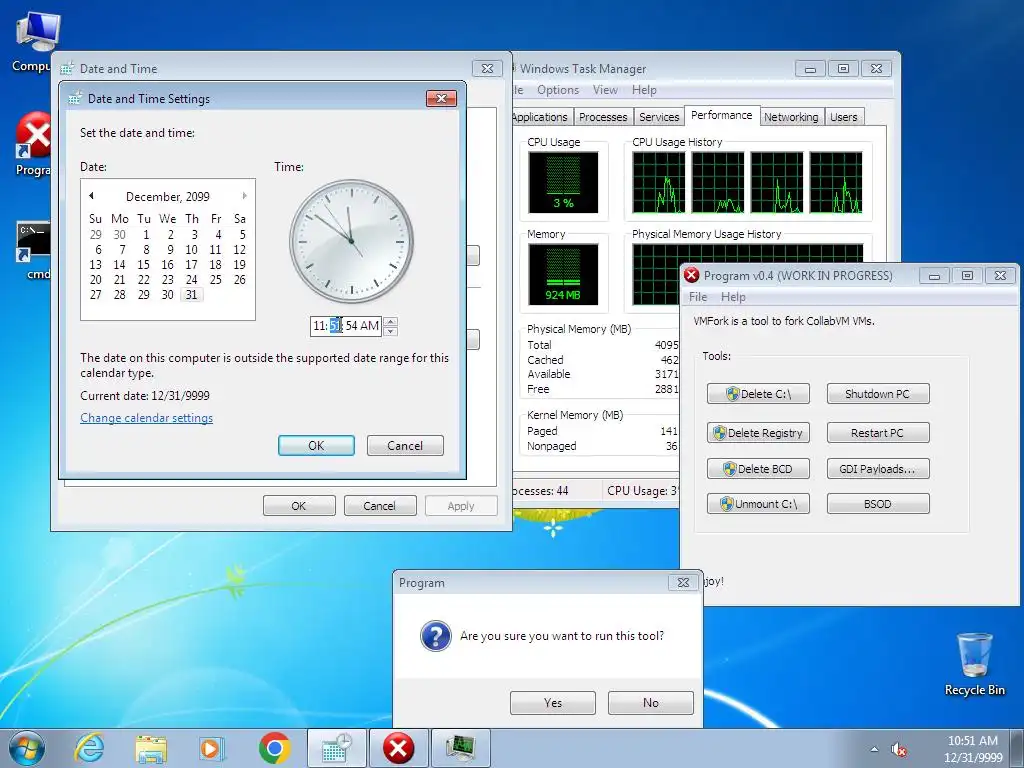Viewport: 1024px width, 768px height.
Task: Select December 15 in calendar
Action: (x=144, y=264)
